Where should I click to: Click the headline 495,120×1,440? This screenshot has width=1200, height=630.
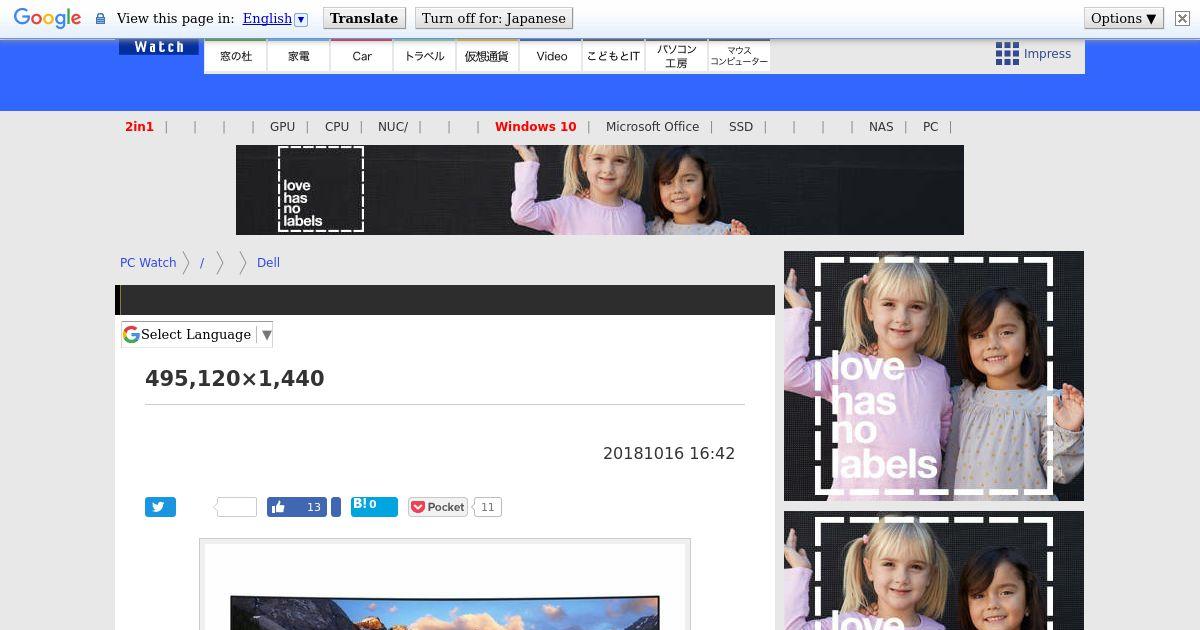pos(235,379)
